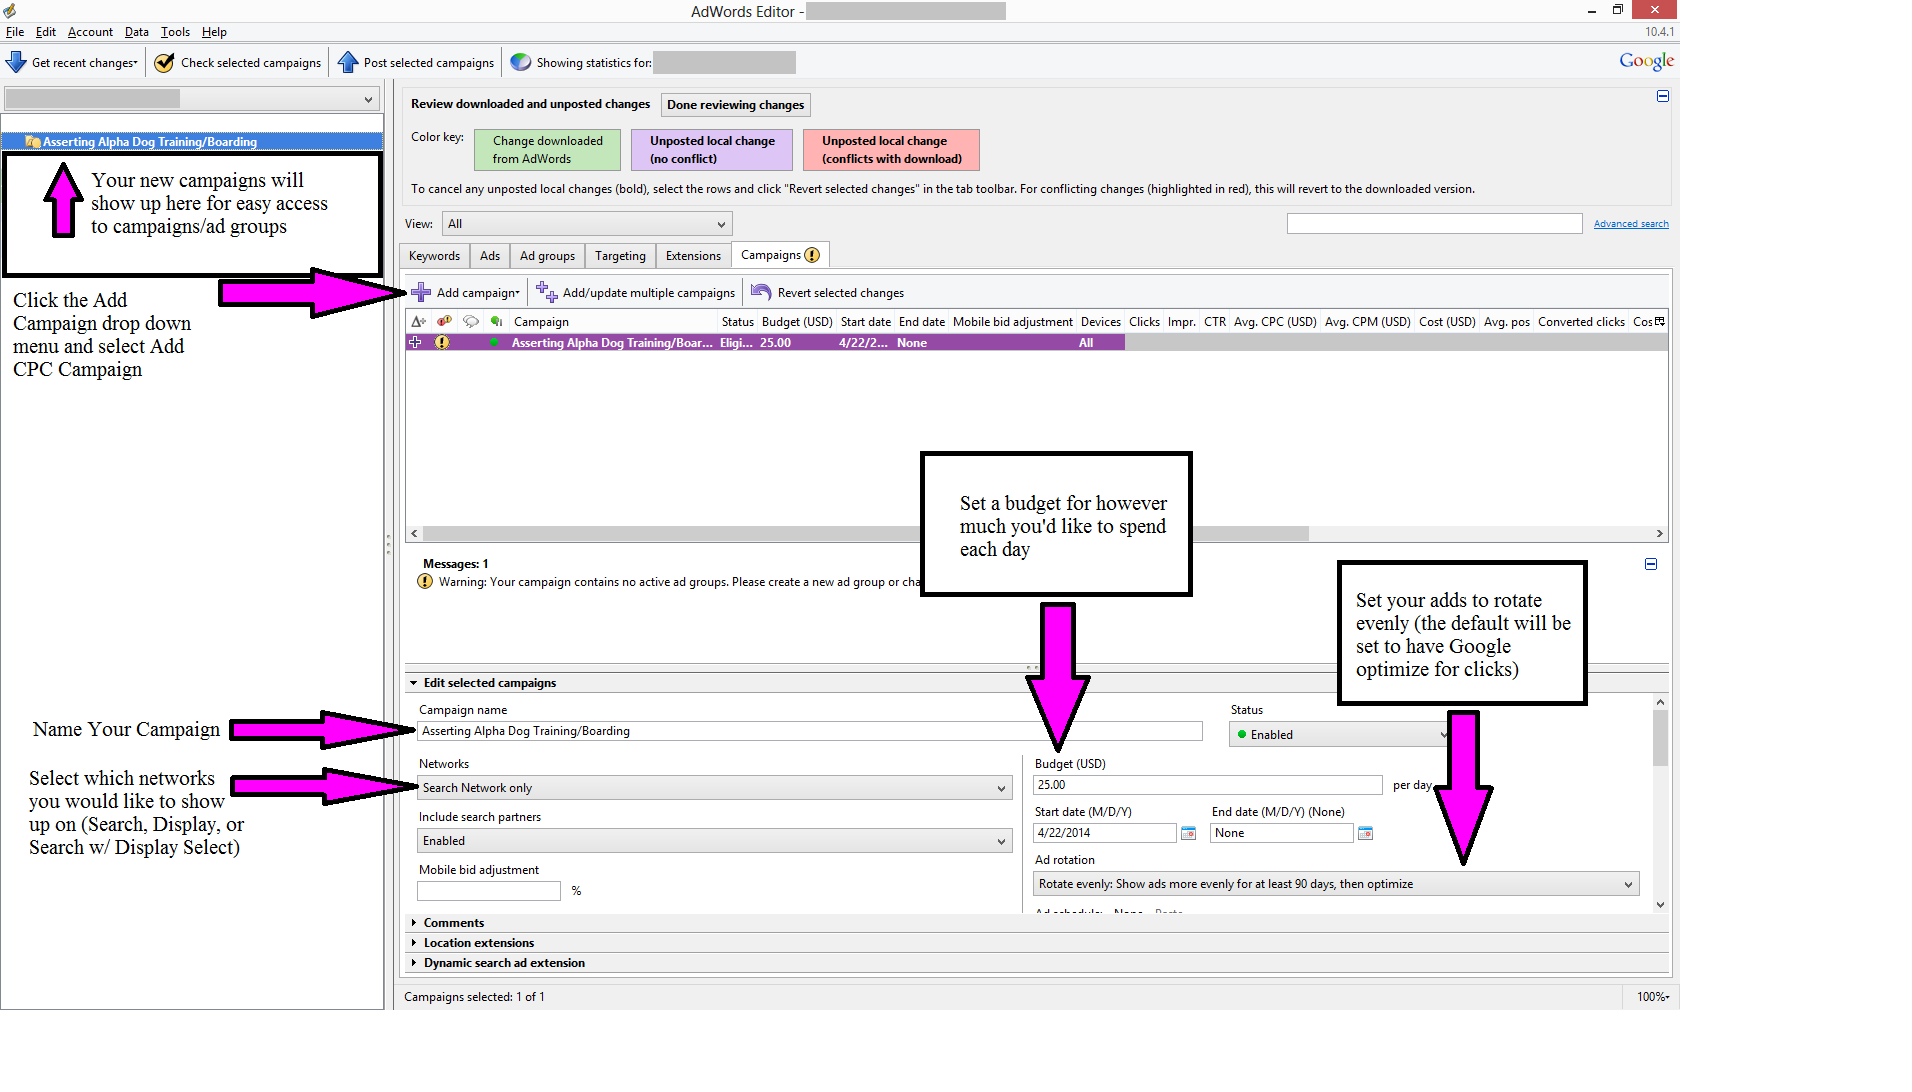Screen dimensions: 1912x1092
Task: Open the Networks dropdown Search Network only
Action: 714,788
